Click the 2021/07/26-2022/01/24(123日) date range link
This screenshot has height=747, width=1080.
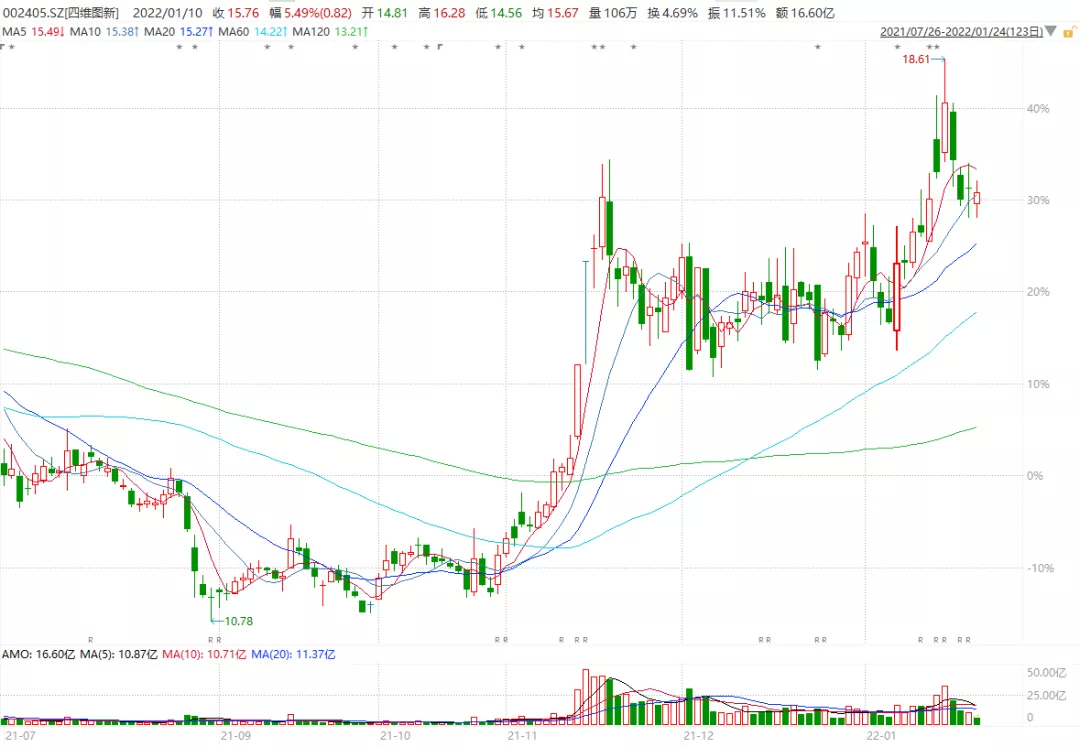[x=962, y=32]
